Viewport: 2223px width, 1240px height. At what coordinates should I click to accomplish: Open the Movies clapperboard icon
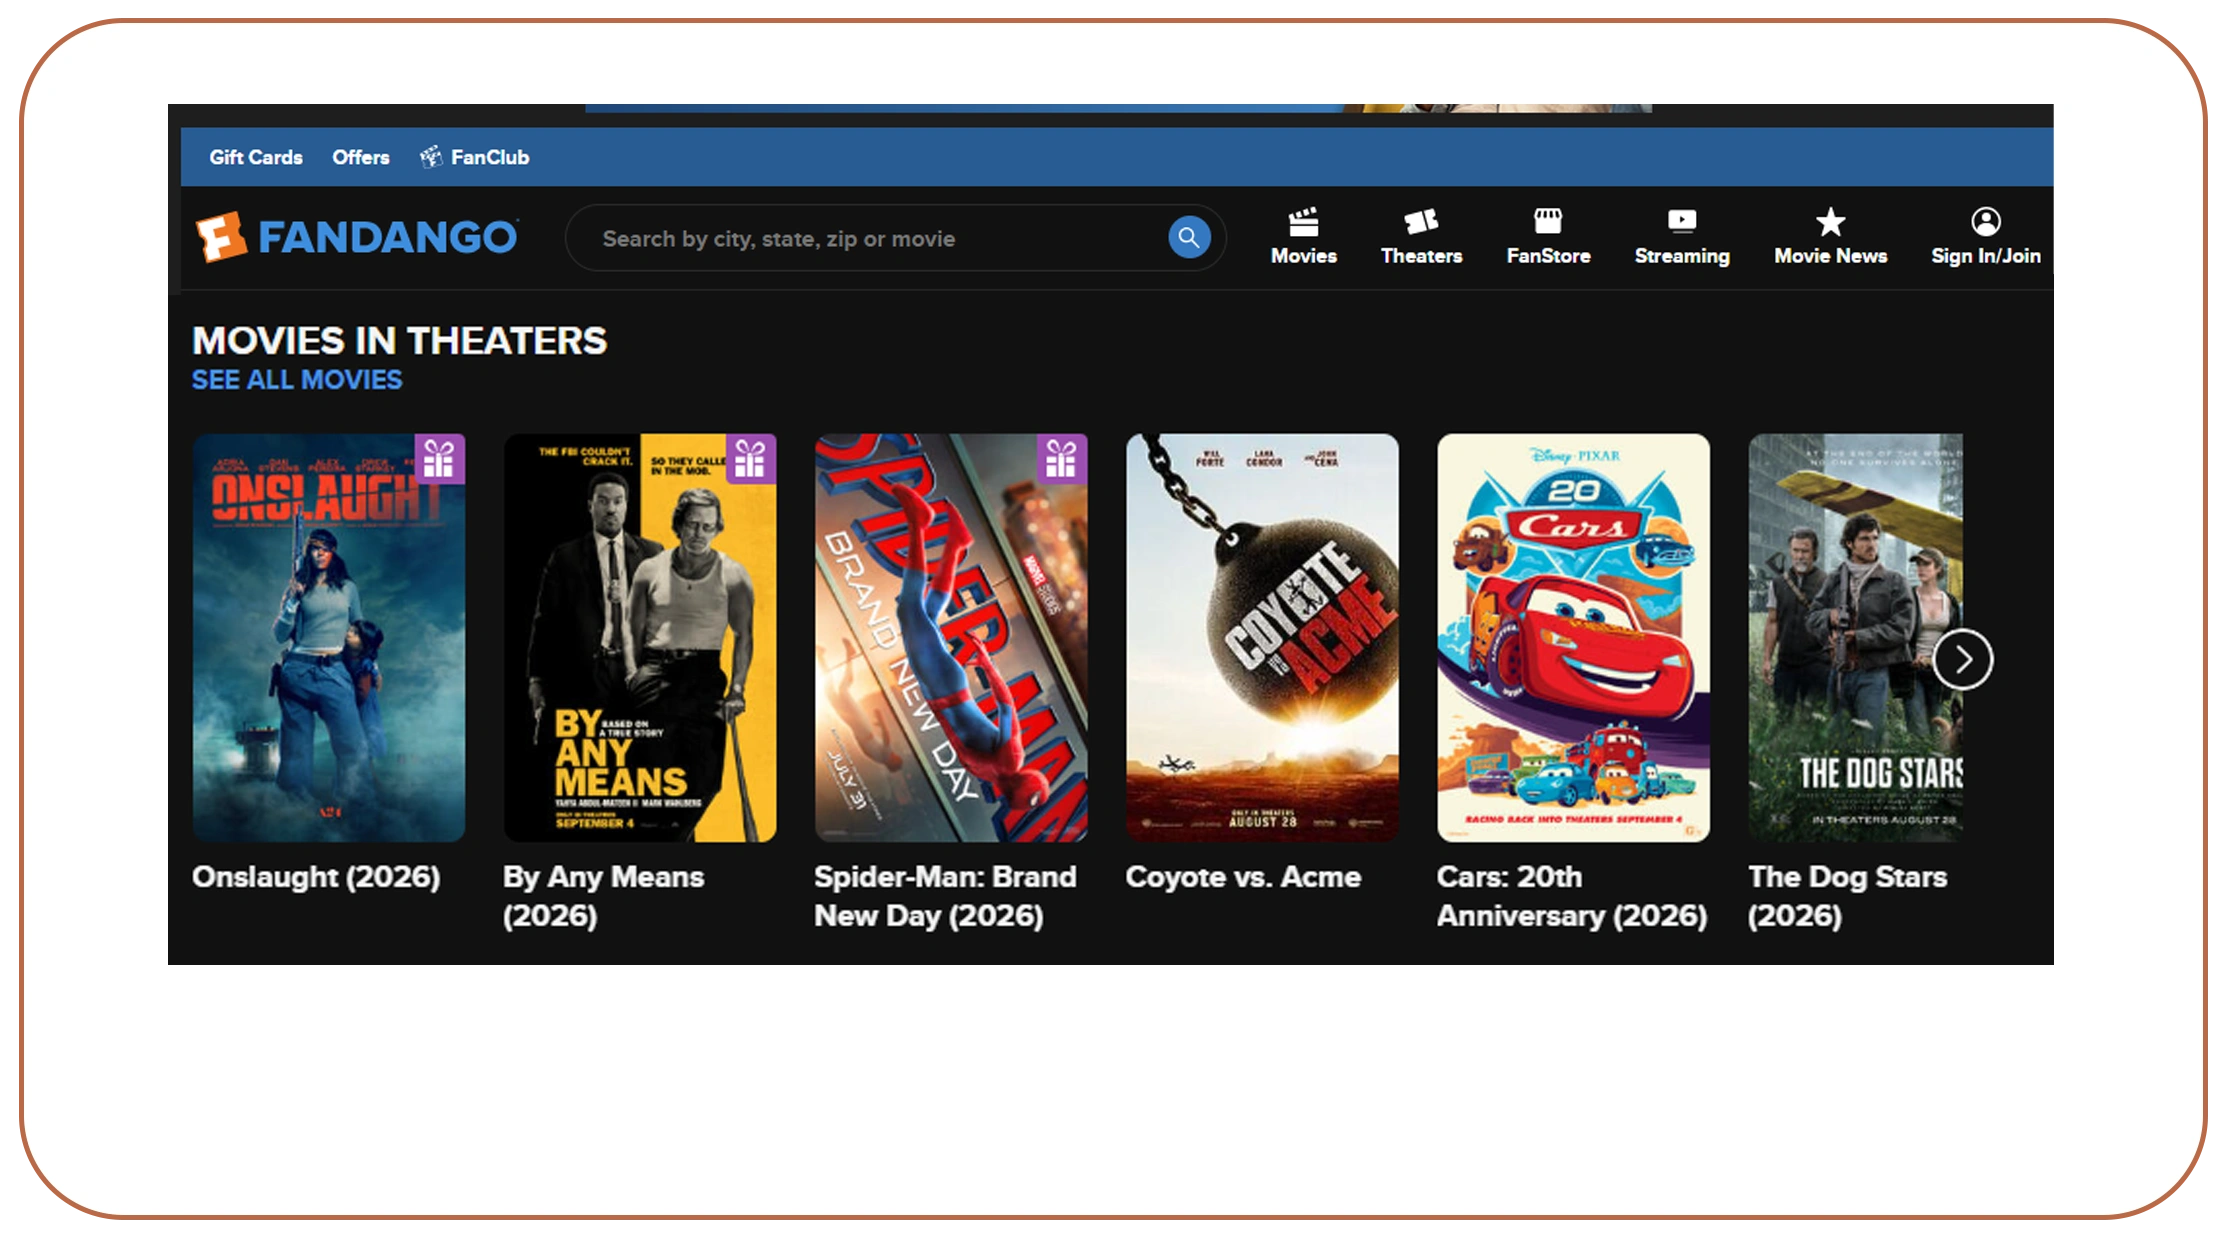1303,221
